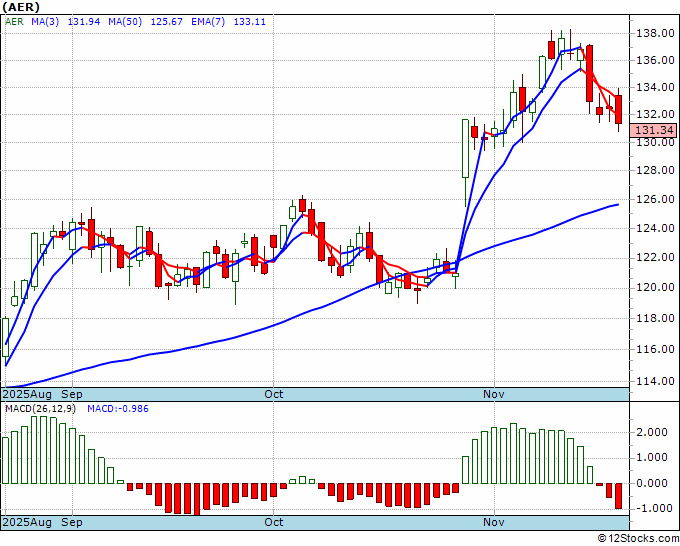Click the 118.00 price axis label
The width and height of the screenshot is (680, 546).
(x=655, y=318)
